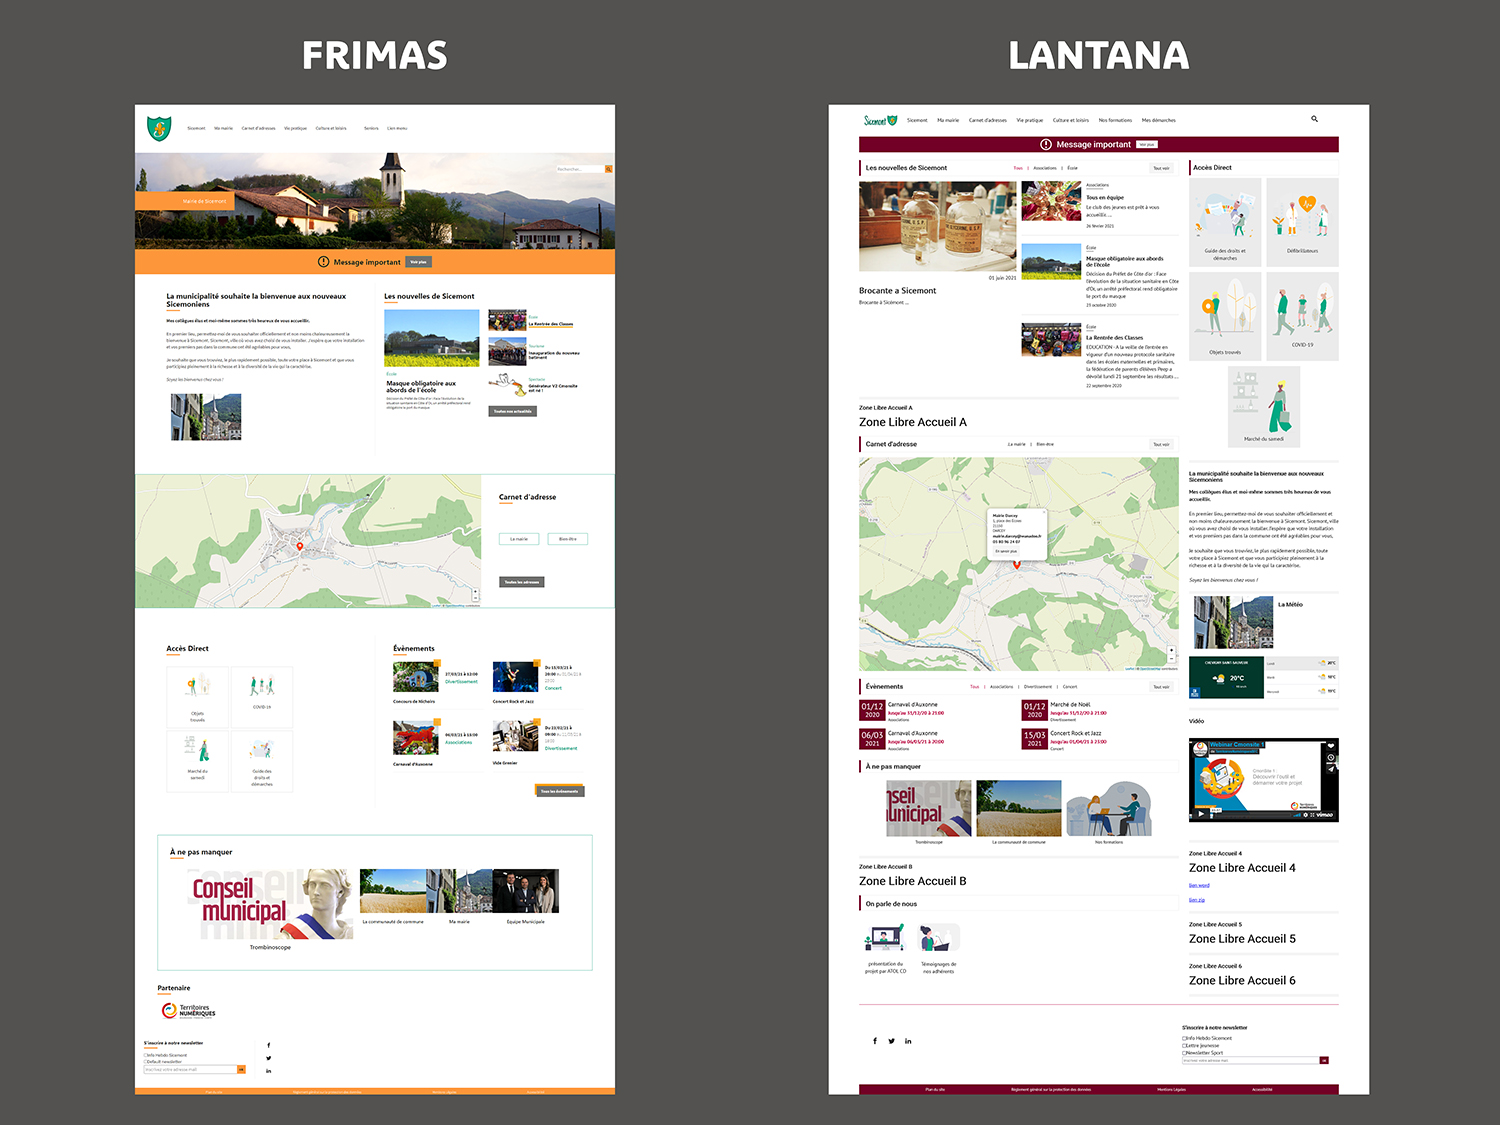Image resolution: width=1500 pixels, height=1125 pixels.
Task: Click Voir plus on the burgundy message bar
Action: click(x=1147, y=144)
